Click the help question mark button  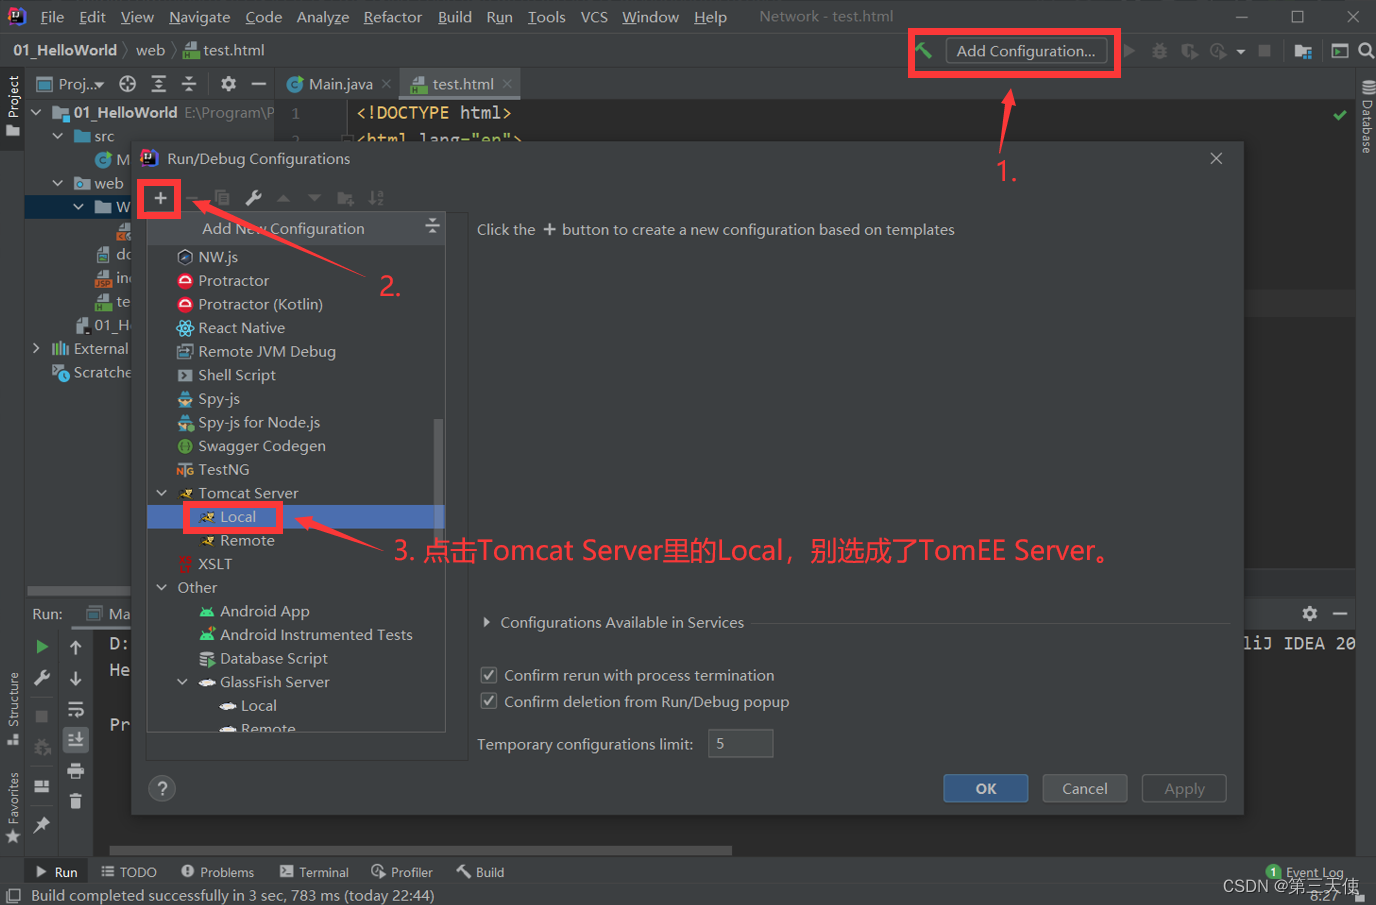(162, 789)
